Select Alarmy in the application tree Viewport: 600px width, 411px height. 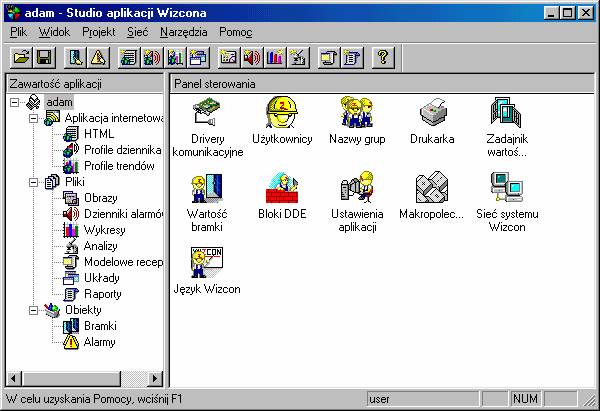click(99, 342)
